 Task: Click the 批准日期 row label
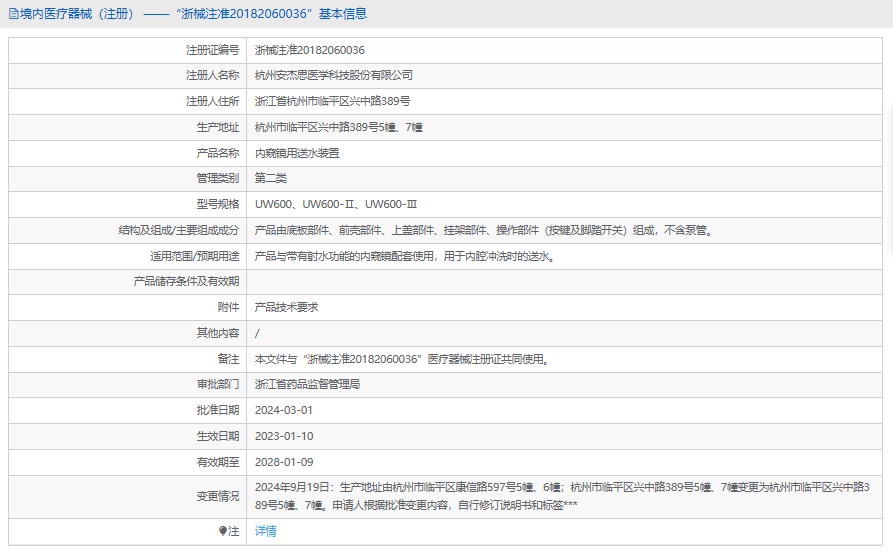218,410
